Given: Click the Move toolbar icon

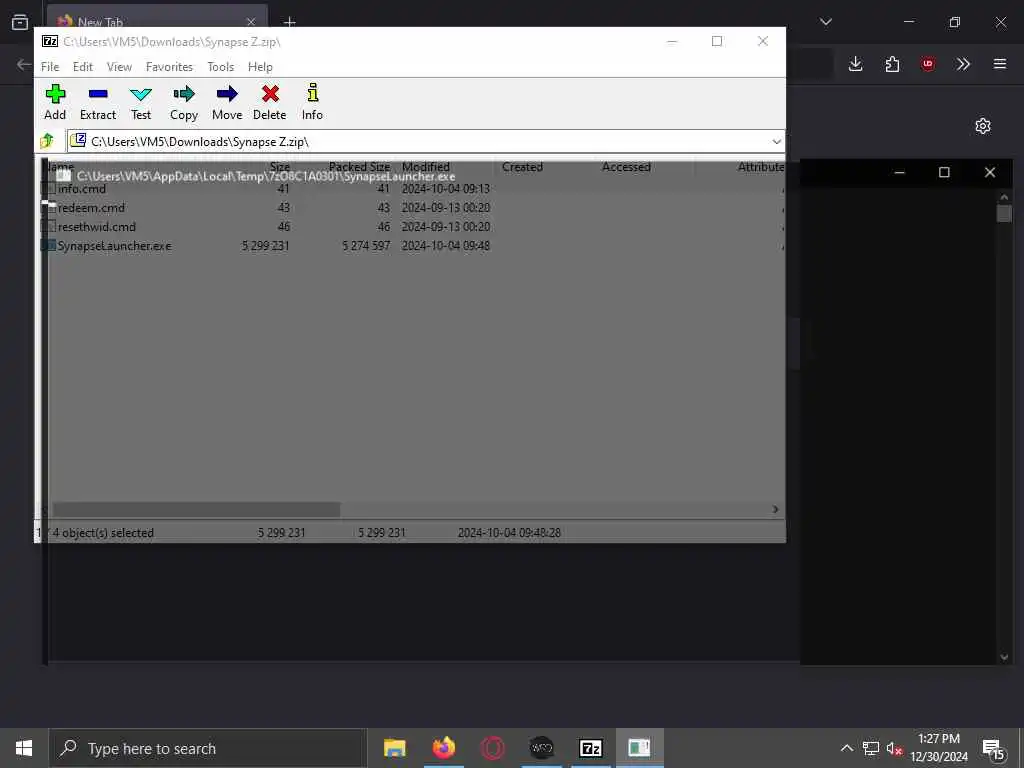Looking at the screenshot, I should pos(227,103).
